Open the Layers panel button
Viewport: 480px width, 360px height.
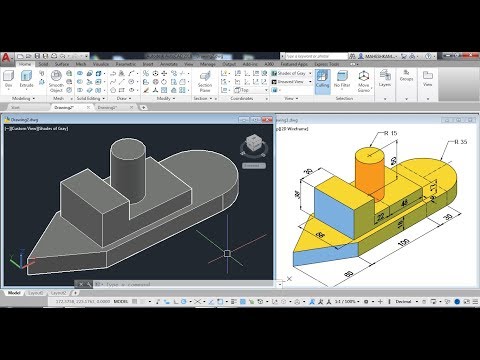click(385, 79)
